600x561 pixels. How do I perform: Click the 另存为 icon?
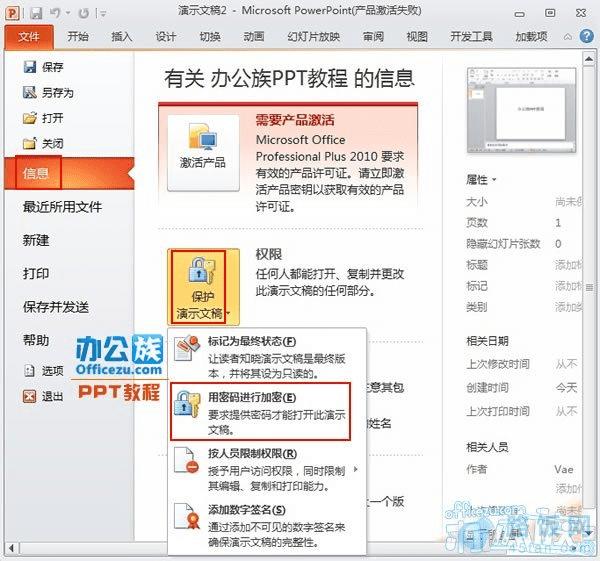click(29, 92)
